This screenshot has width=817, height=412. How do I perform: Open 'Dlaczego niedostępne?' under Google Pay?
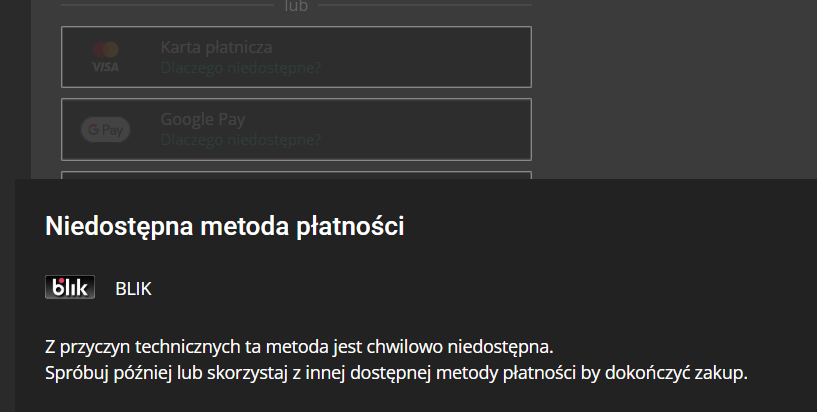tap(240, 140)
